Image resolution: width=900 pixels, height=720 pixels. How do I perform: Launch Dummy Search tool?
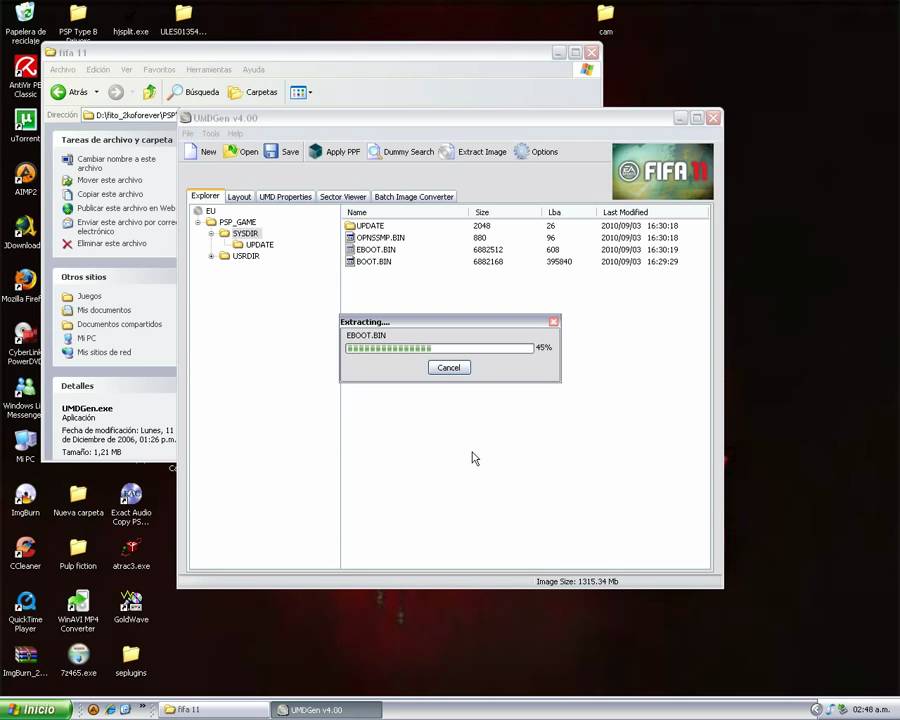[x=401, y=152]
